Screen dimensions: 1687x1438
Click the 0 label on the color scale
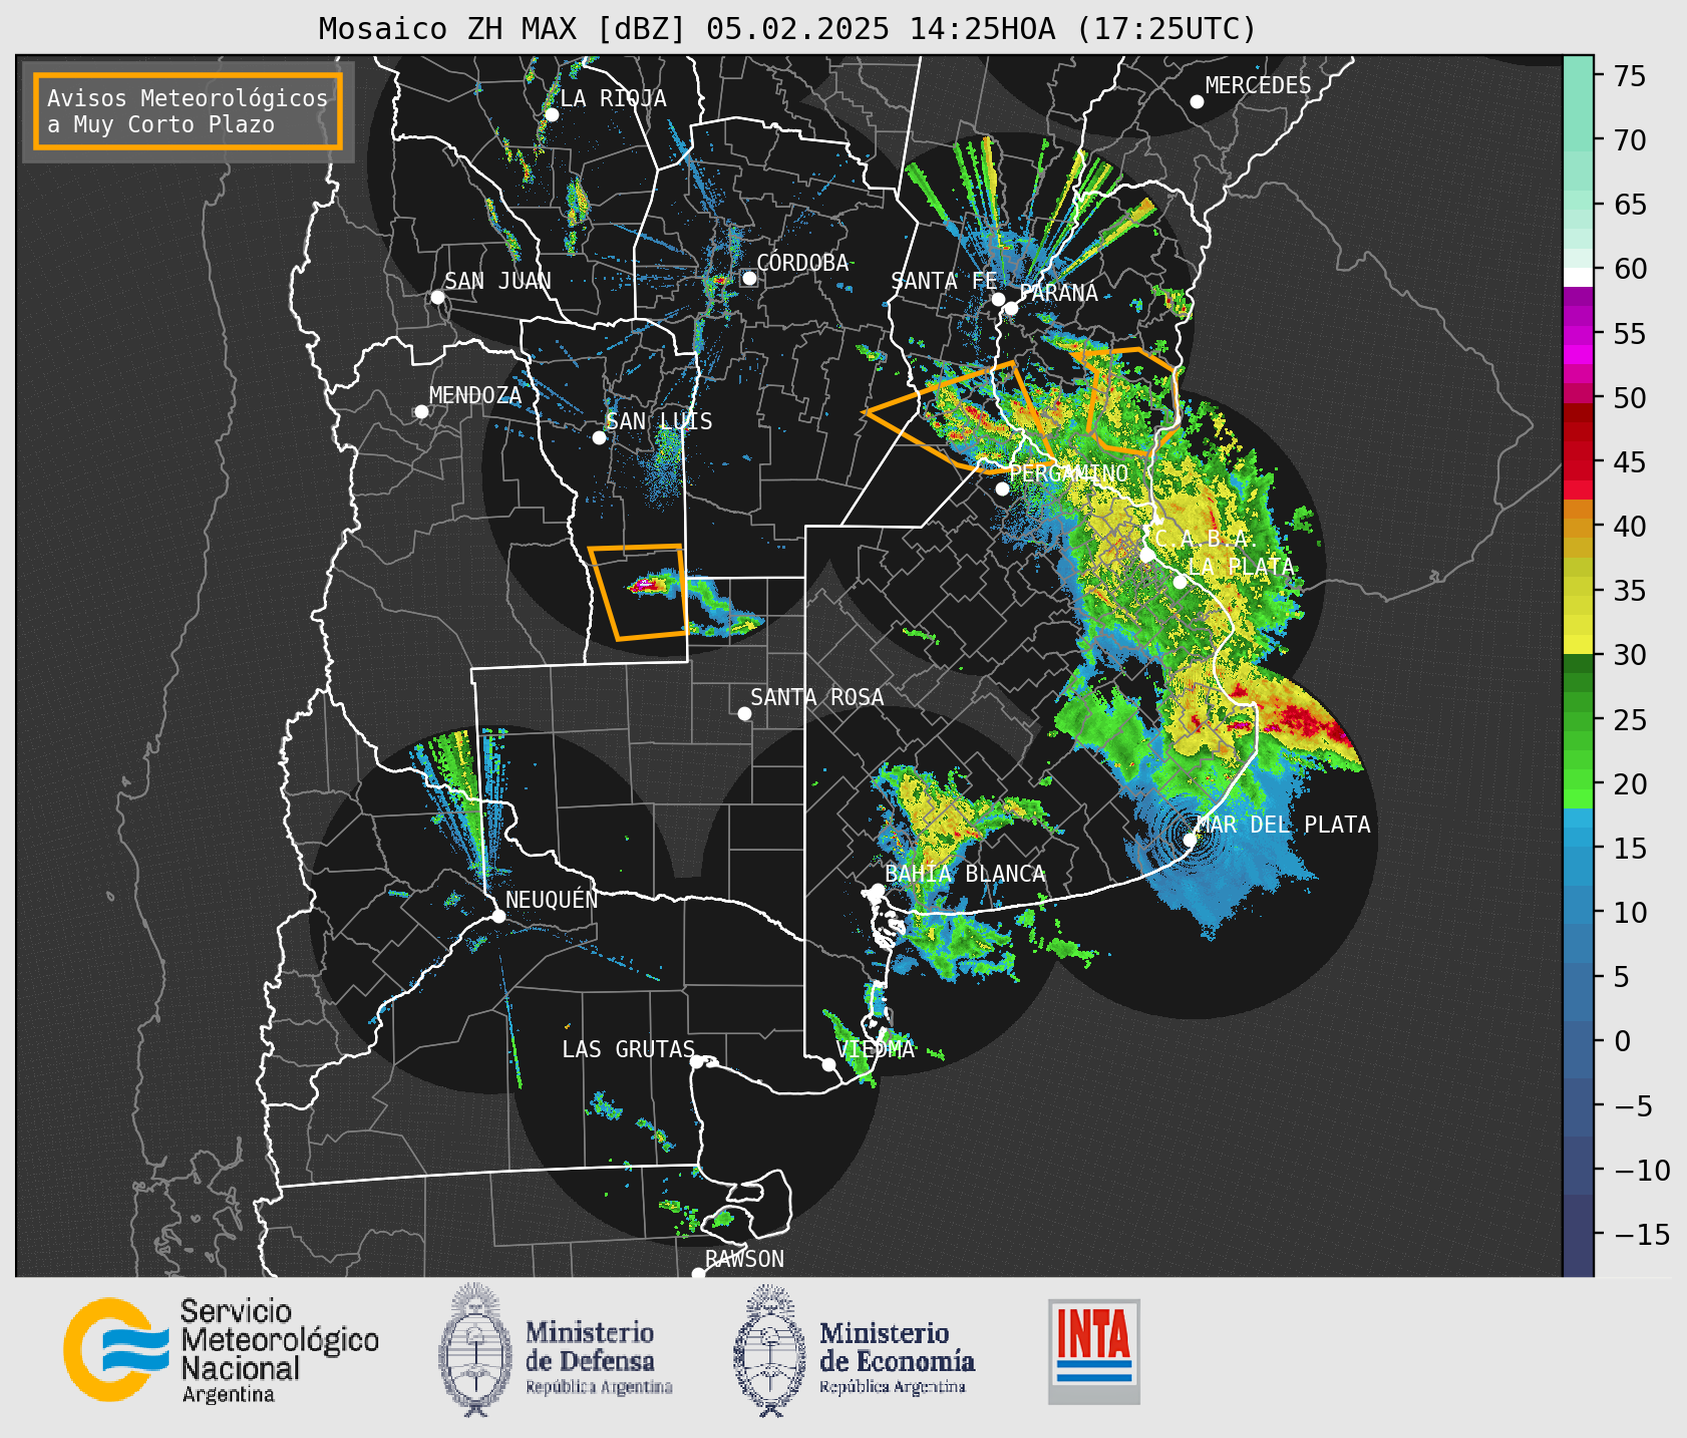[1621, 1041]
